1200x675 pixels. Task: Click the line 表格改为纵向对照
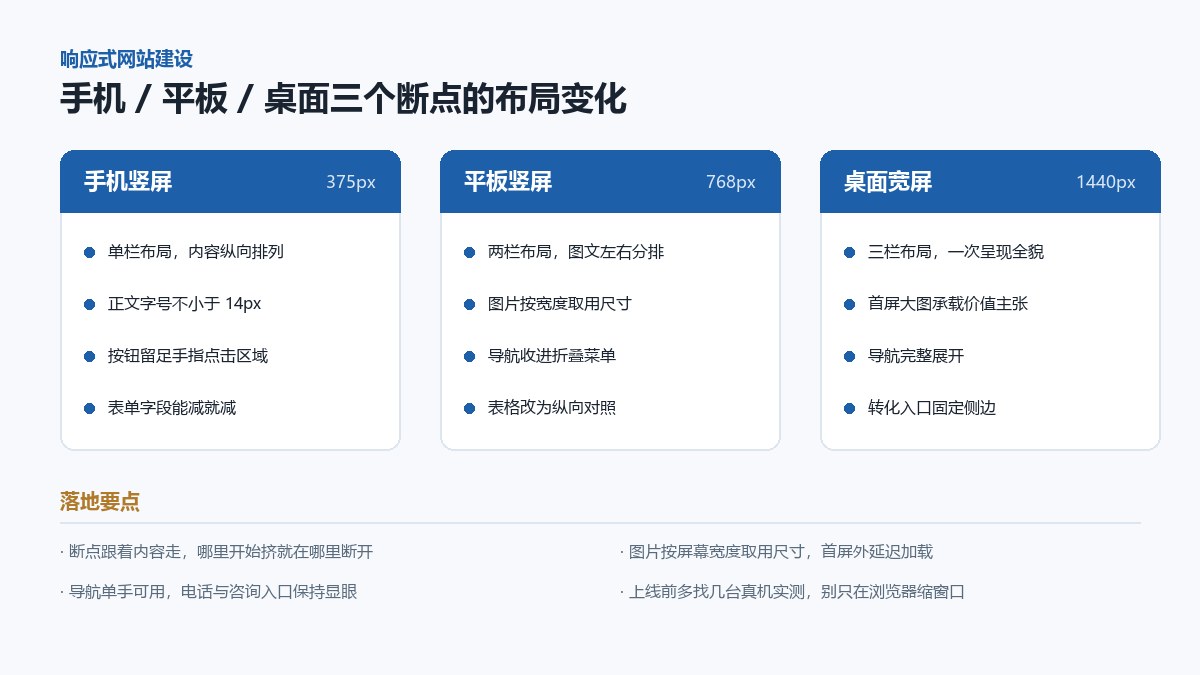pos(552,408)
